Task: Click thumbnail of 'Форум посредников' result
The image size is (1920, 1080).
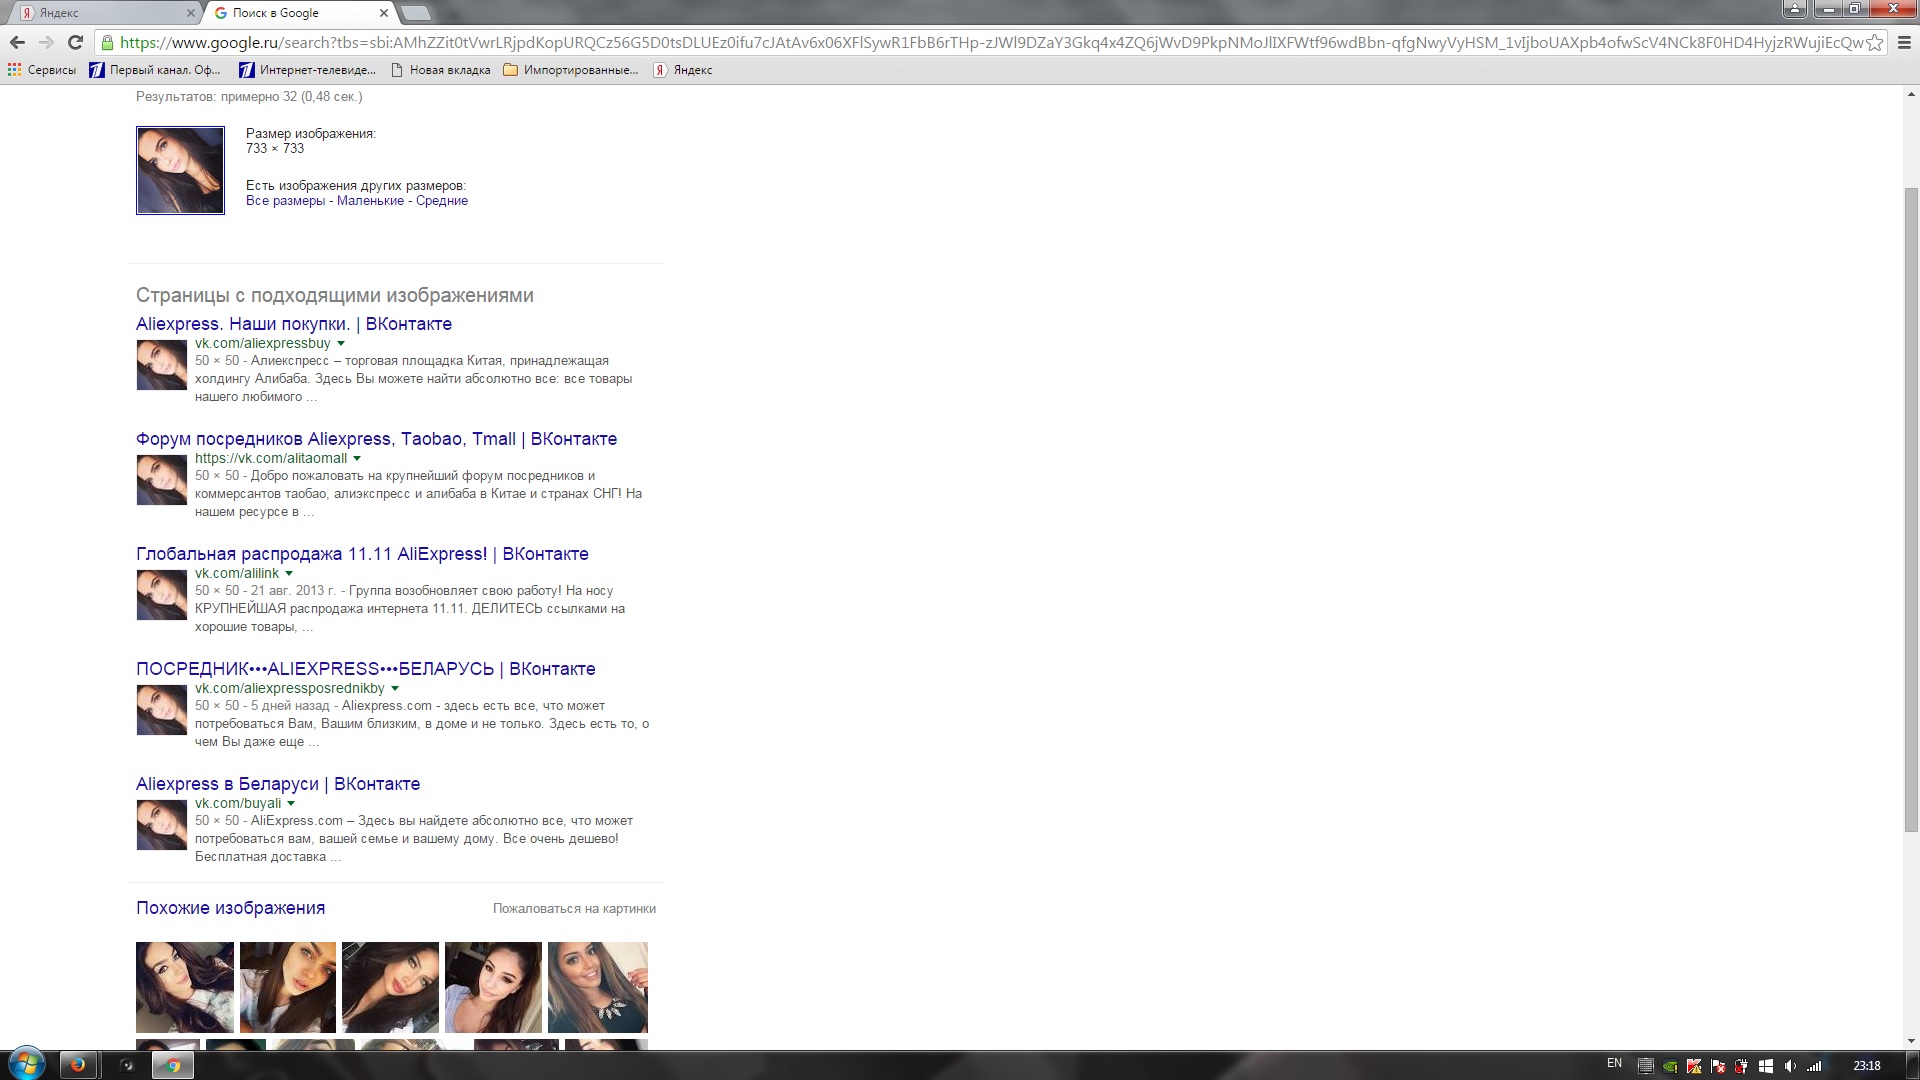Action: [x=162, y=480]
